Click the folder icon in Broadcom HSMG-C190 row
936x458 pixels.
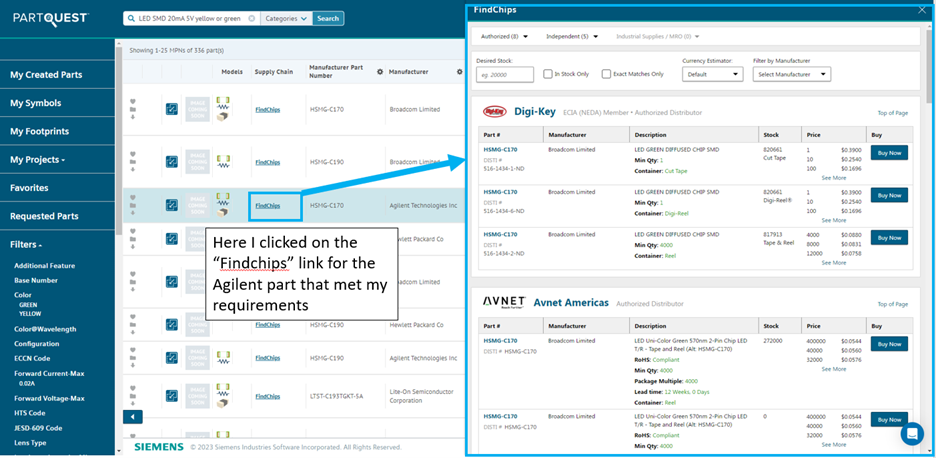coord(133,162)
